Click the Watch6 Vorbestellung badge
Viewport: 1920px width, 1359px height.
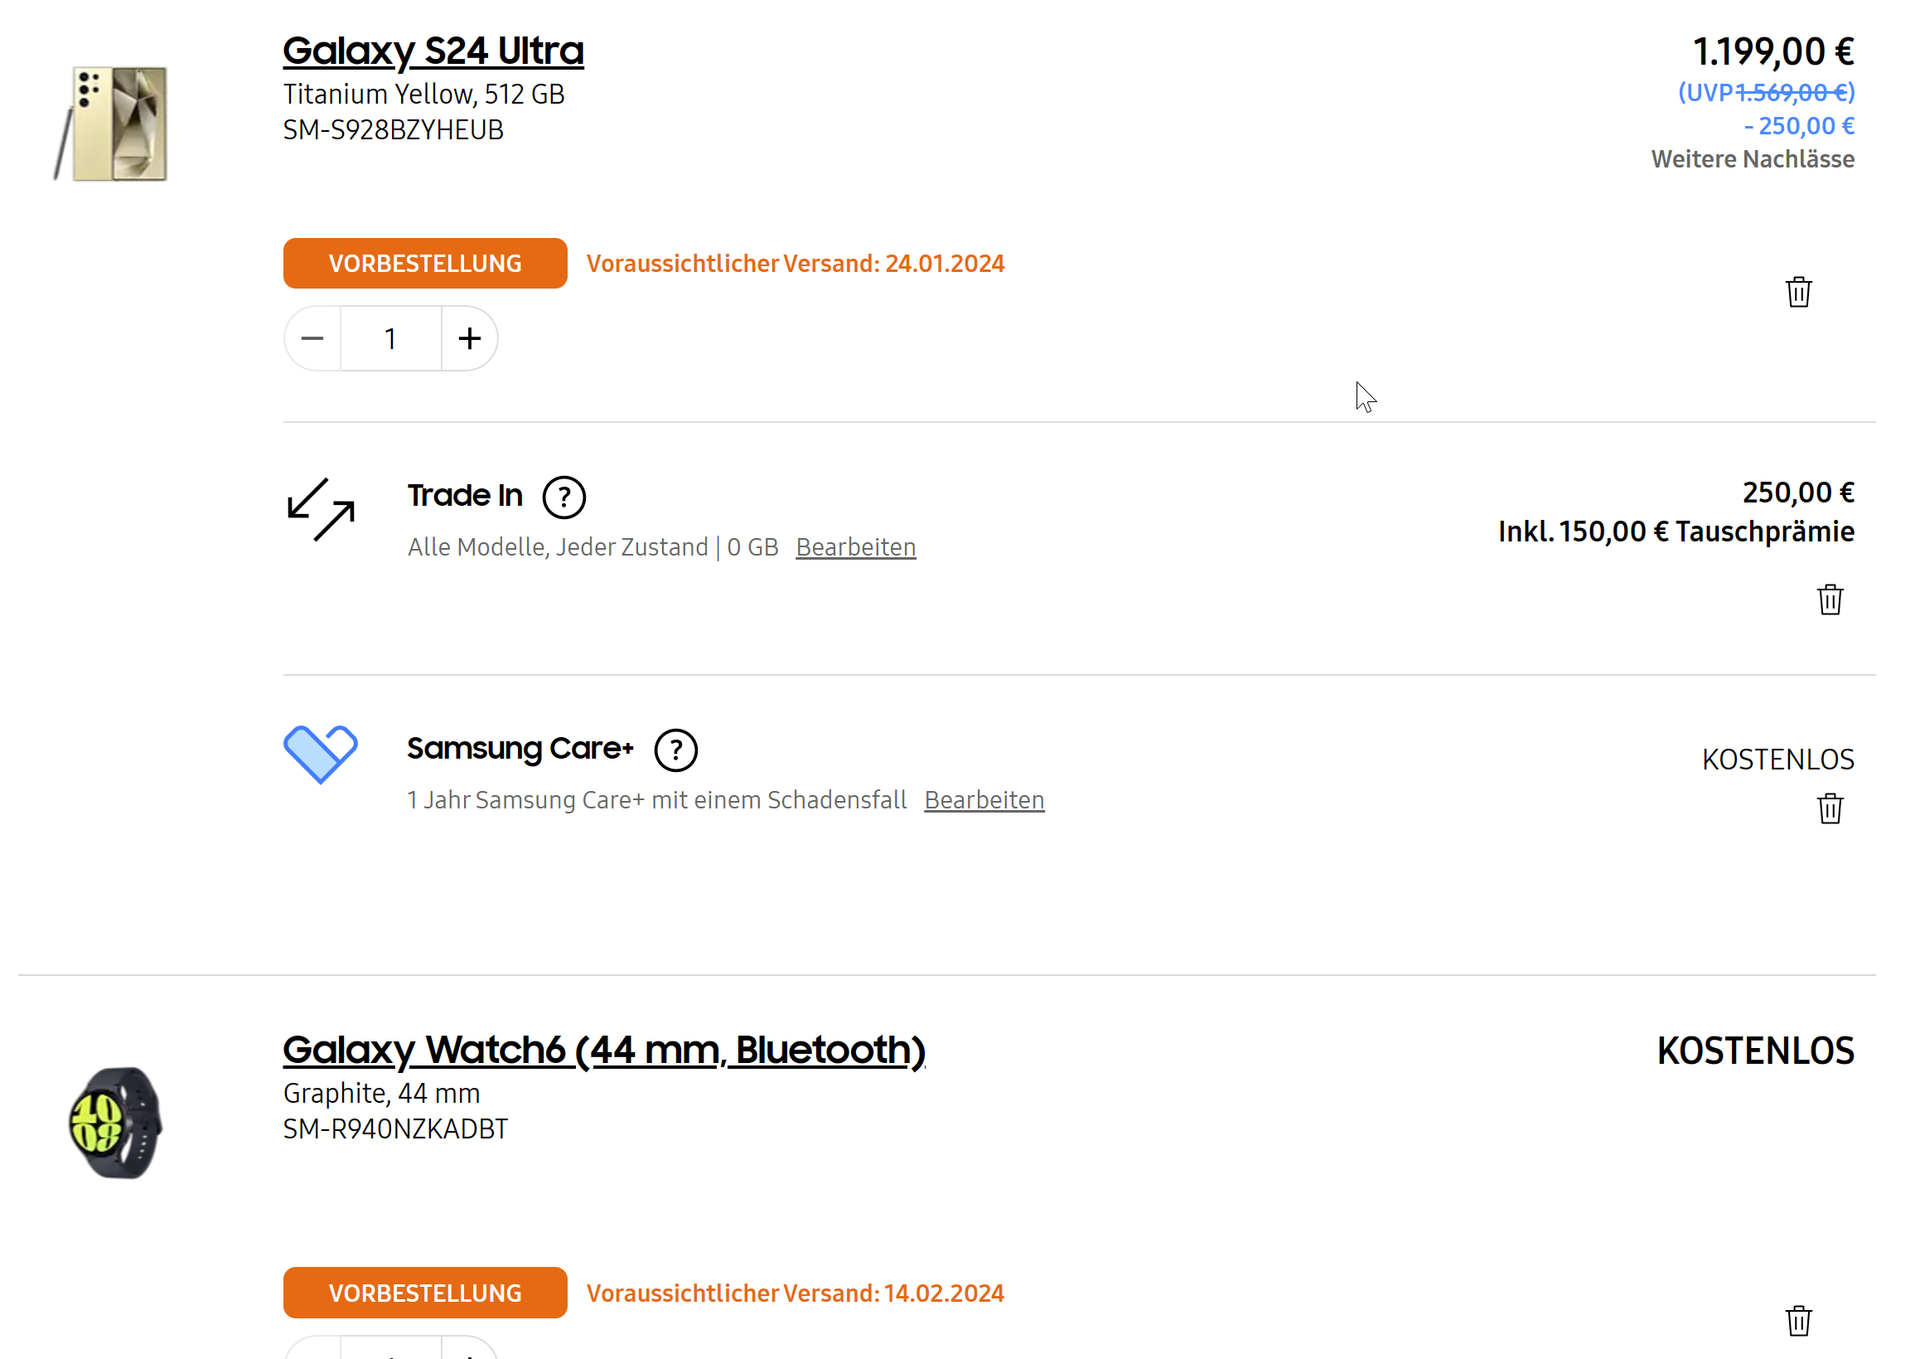[x=425, y=1293]
